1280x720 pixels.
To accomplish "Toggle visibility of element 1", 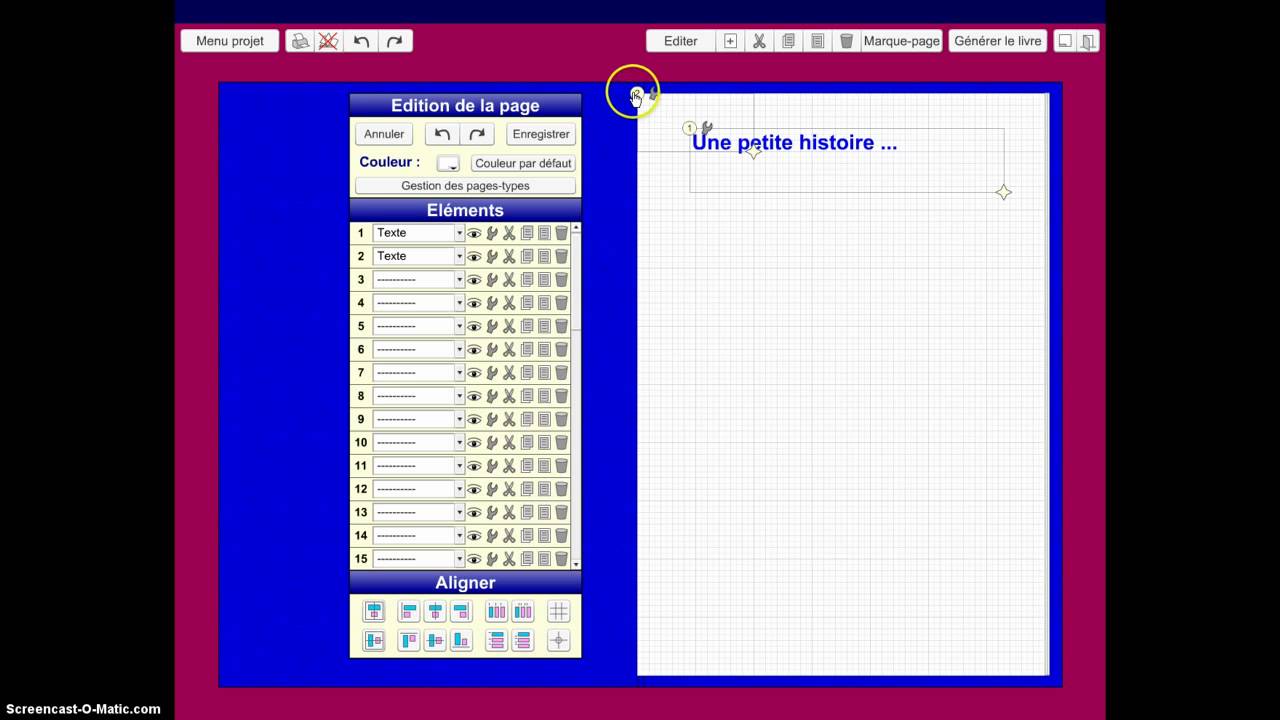I will click(x=474, y=233).
